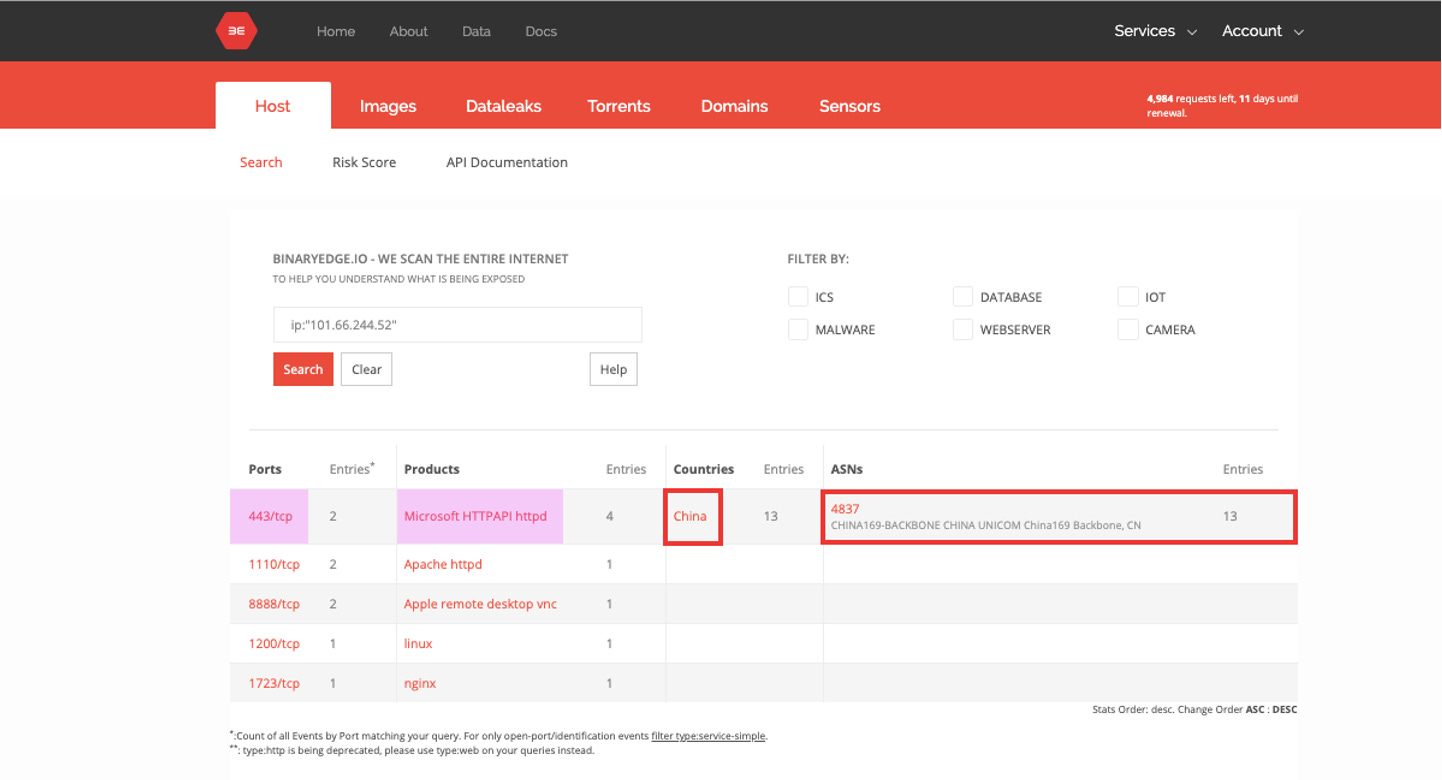Image resolution: width=1442 pixels, height=780 pixels.
Task: Enable the CAMERA filter checkbox
Action: coord(1128,329)
